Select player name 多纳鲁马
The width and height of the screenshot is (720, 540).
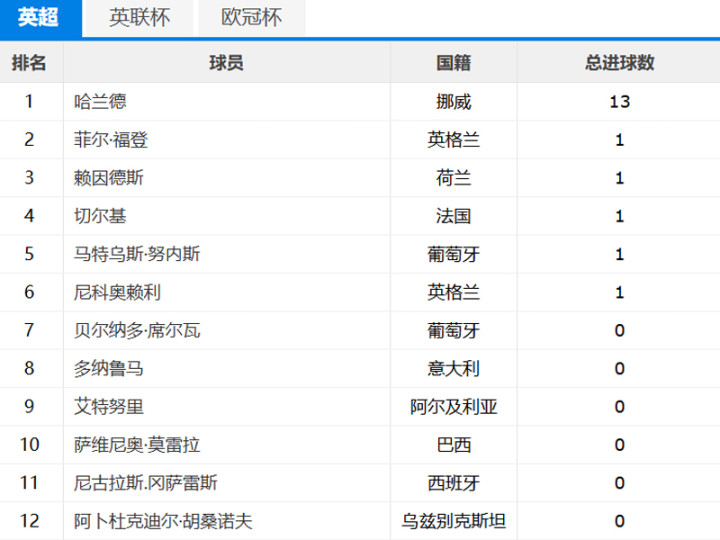click(109, 368)
